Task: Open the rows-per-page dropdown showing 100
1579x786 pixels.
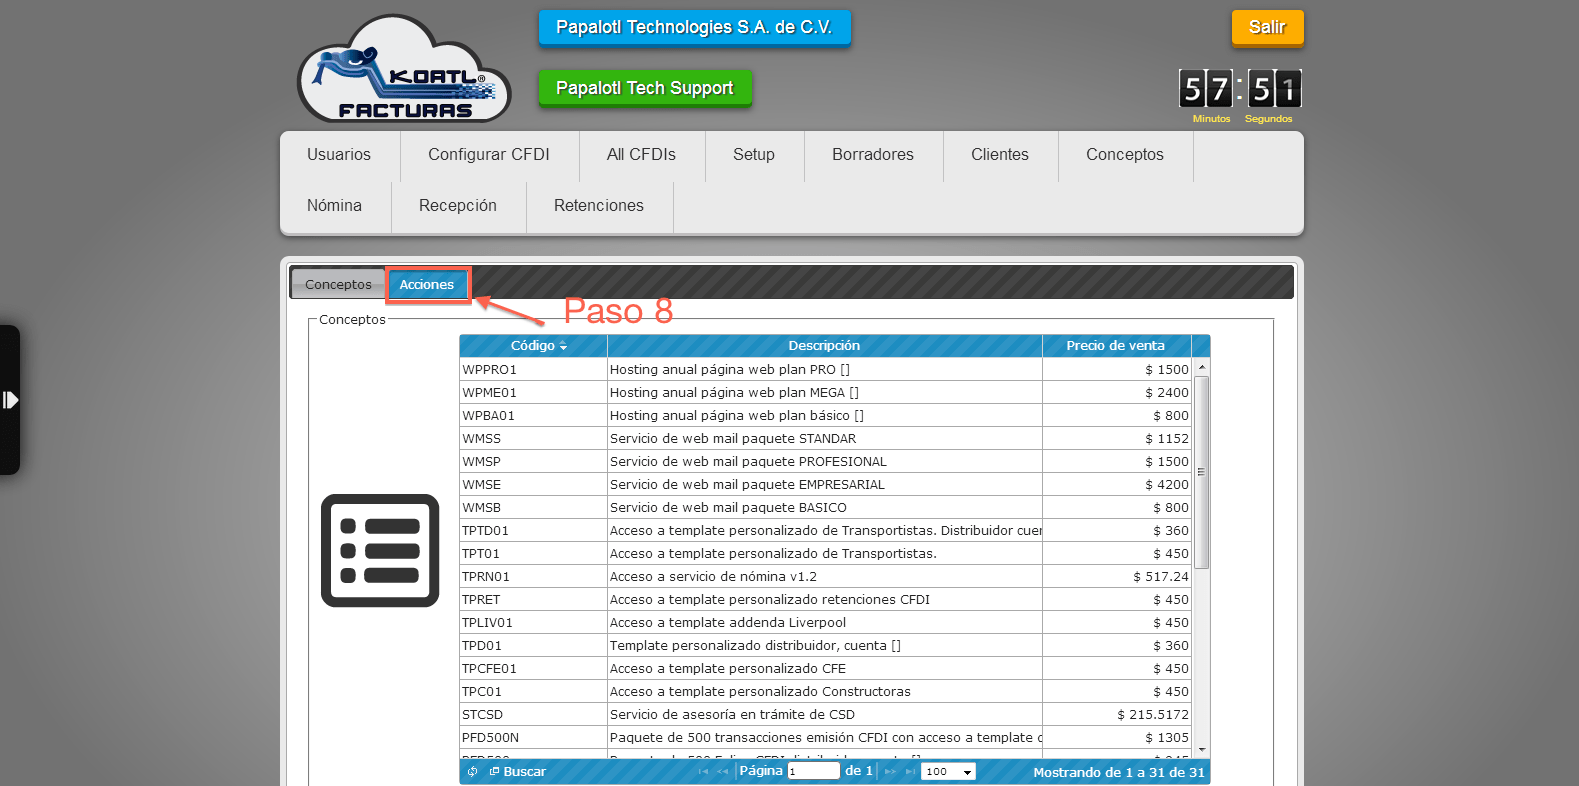Action: click(x=949, y=772)
